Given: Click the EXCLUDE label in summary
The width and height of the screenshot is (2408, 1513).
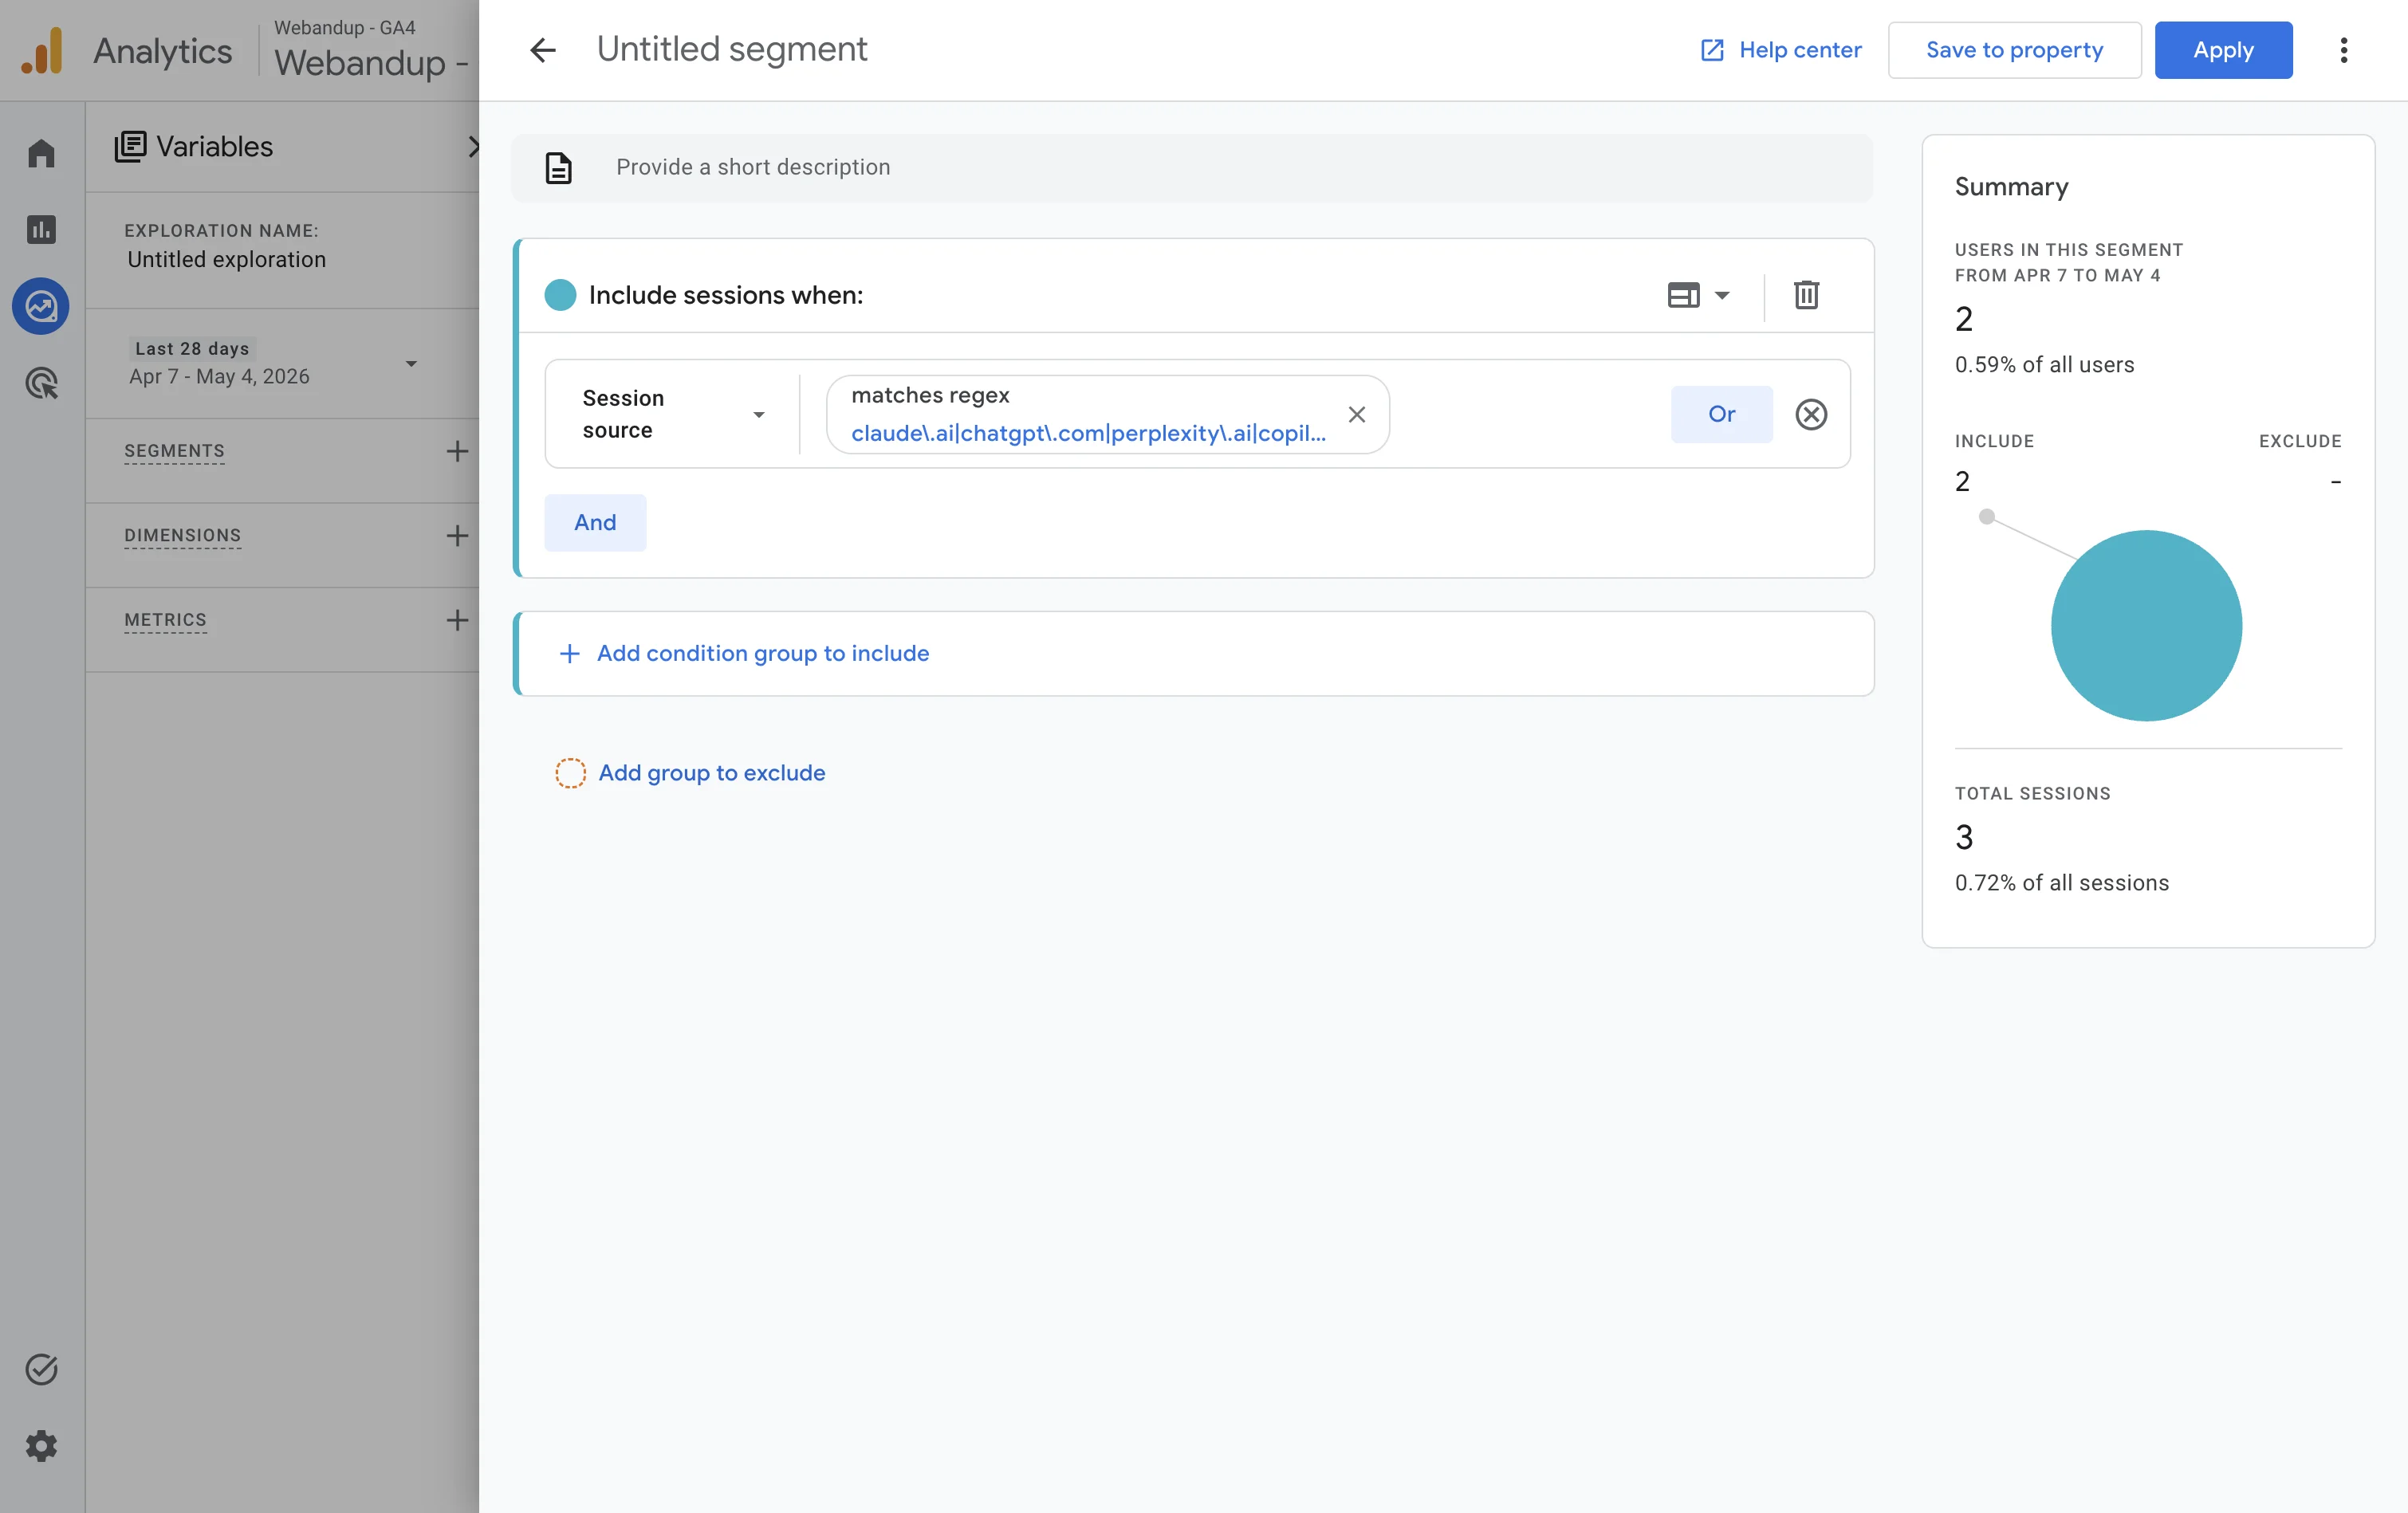Looking at the screenshot, I should [x=2300, y=441].
